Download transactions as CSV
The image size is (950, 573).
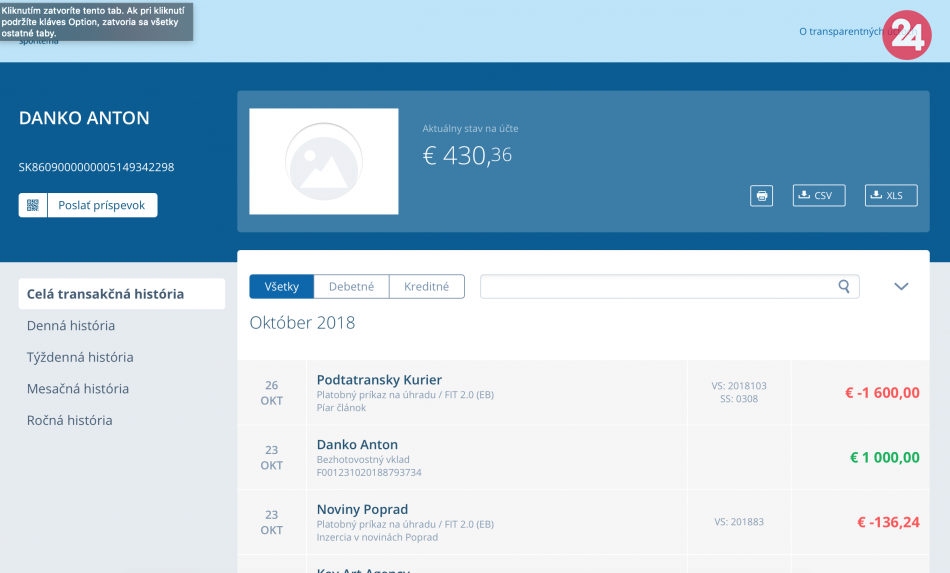(818, 196)
